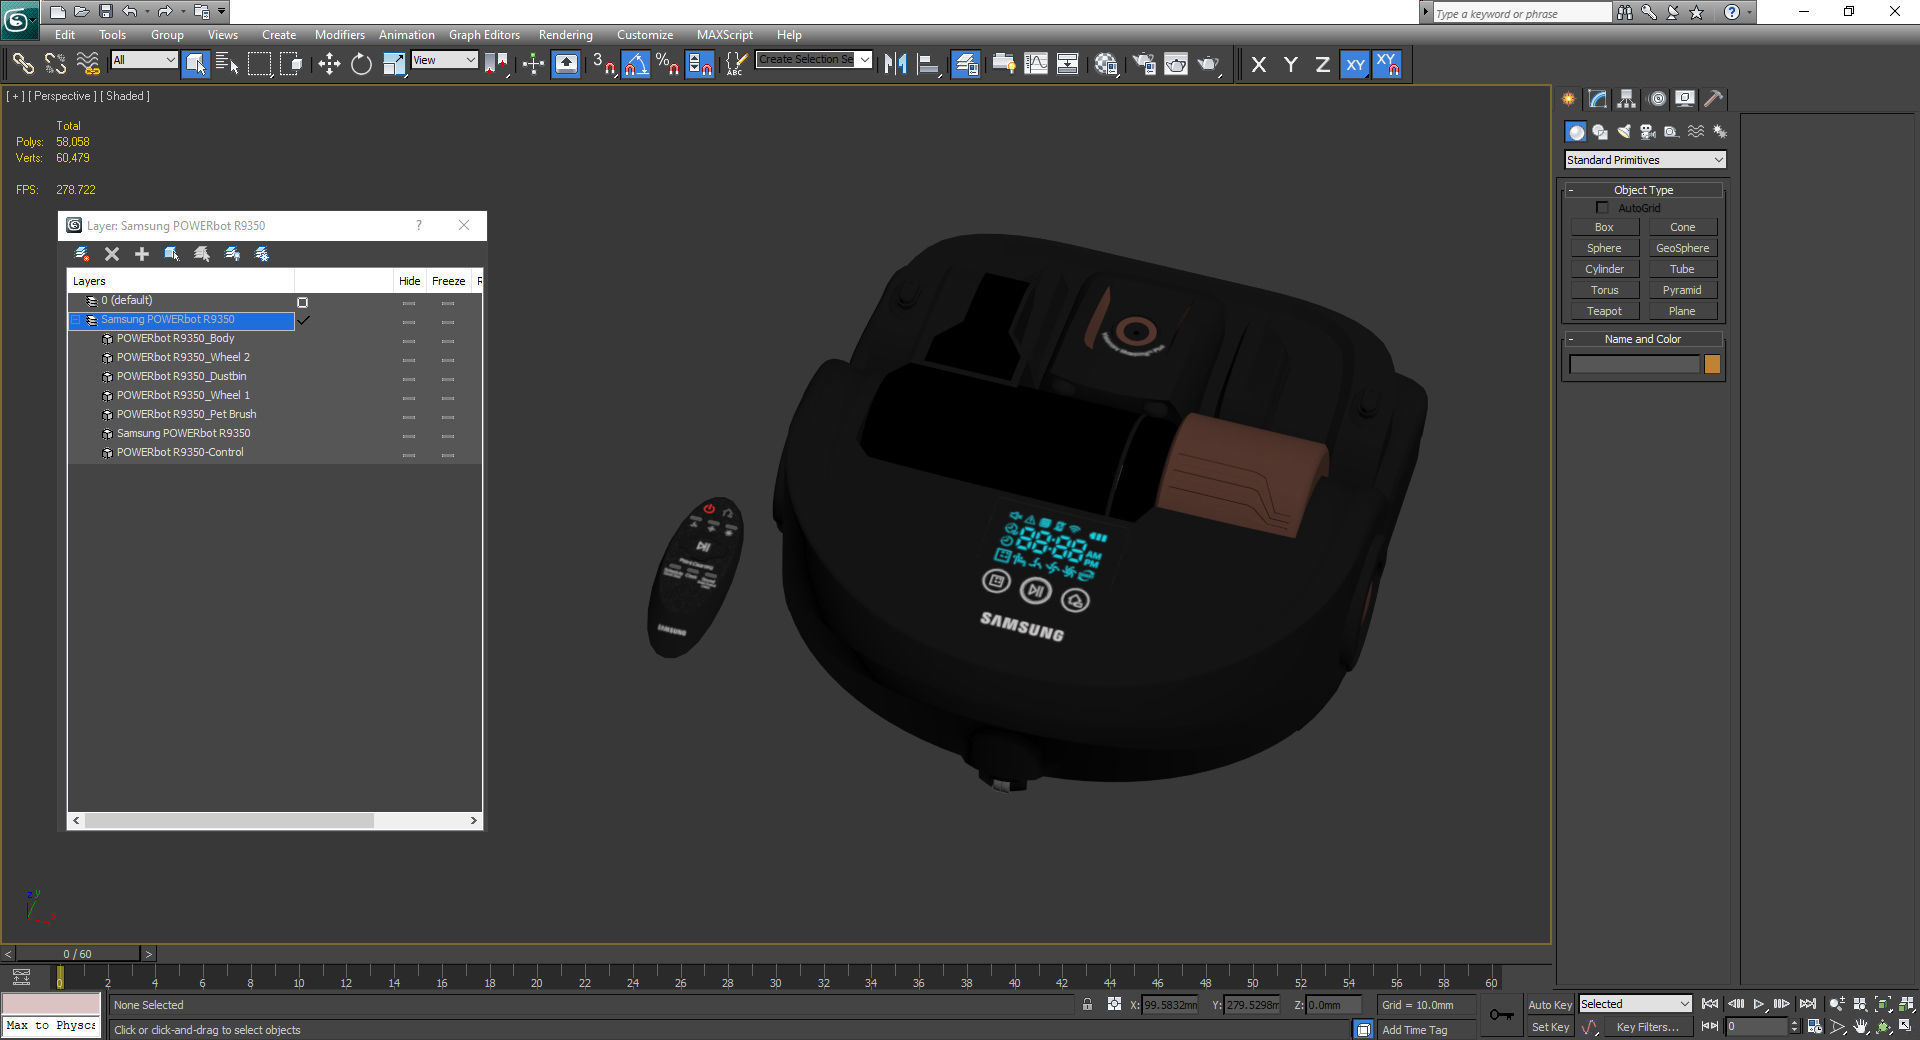Image resolution: width=1920 pixels, height=1040 pixels.
Task: Delete highlighted empty layers in Layer dialog
Action: click(x=112, y=254)
